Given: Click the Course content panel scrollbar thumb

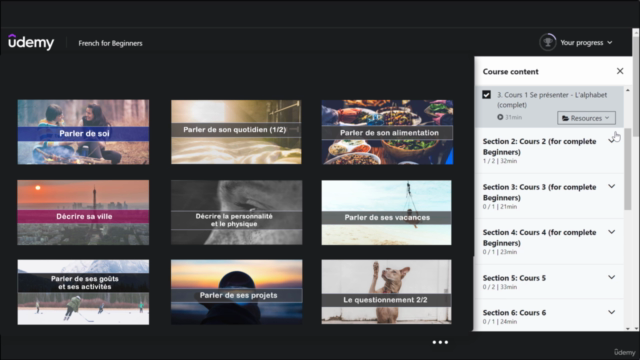Looking at the screenshot, I should (628, 169).
